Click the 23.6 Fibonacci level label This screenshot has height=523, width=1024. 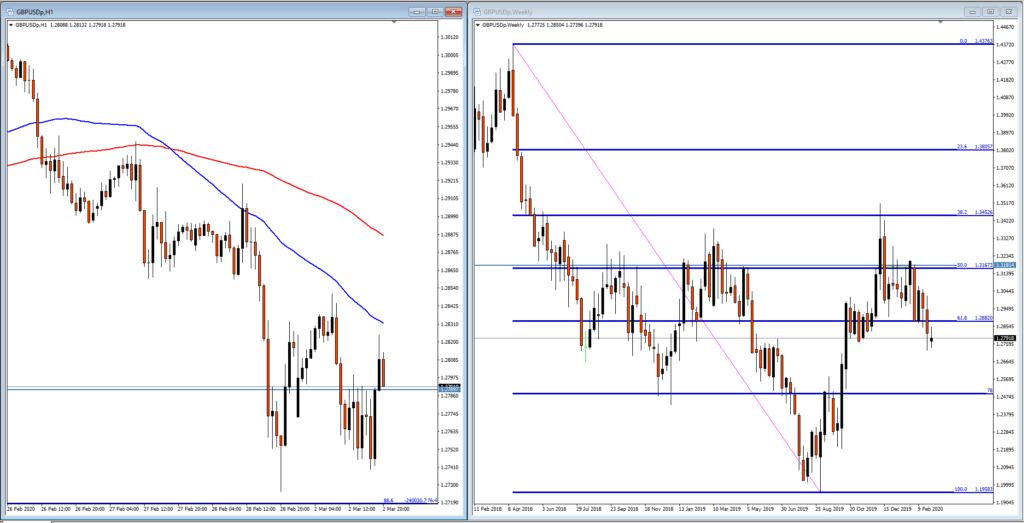pyautogui.click(x=976, y=146)
